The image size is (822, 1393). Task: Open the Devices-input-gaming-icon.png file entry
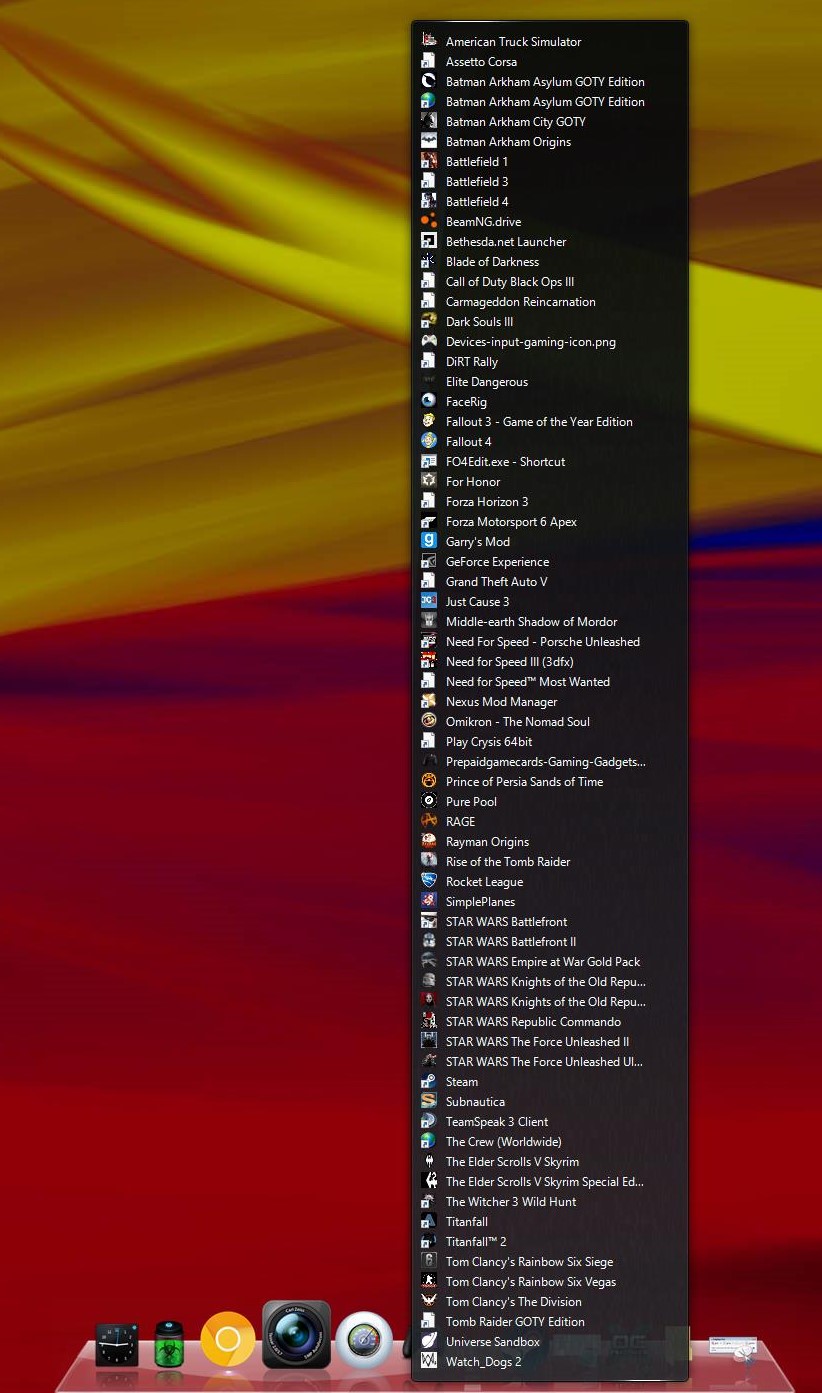[530, 342]
